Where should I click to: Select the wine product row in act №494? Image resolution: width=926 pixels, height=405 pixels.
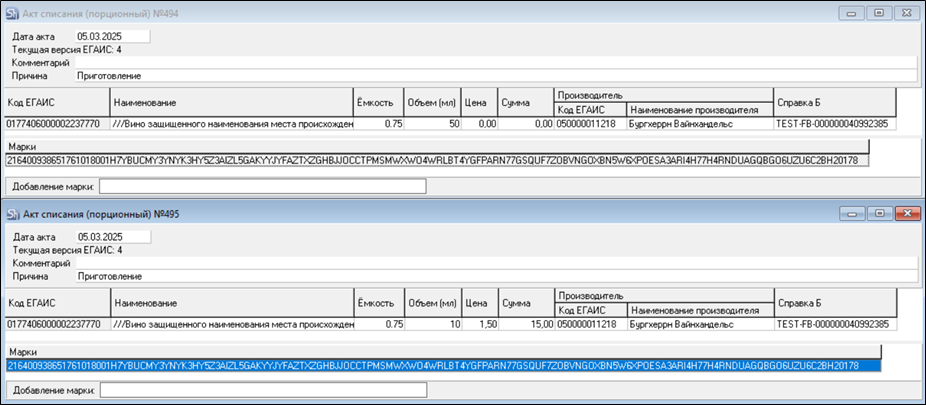232,124
